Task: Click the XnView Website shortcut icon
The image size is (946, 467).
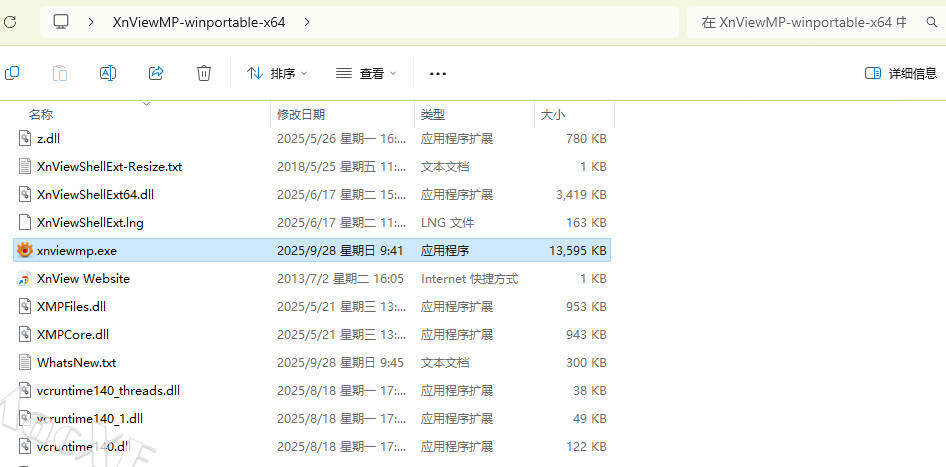Action: click(x=24, y=279)
